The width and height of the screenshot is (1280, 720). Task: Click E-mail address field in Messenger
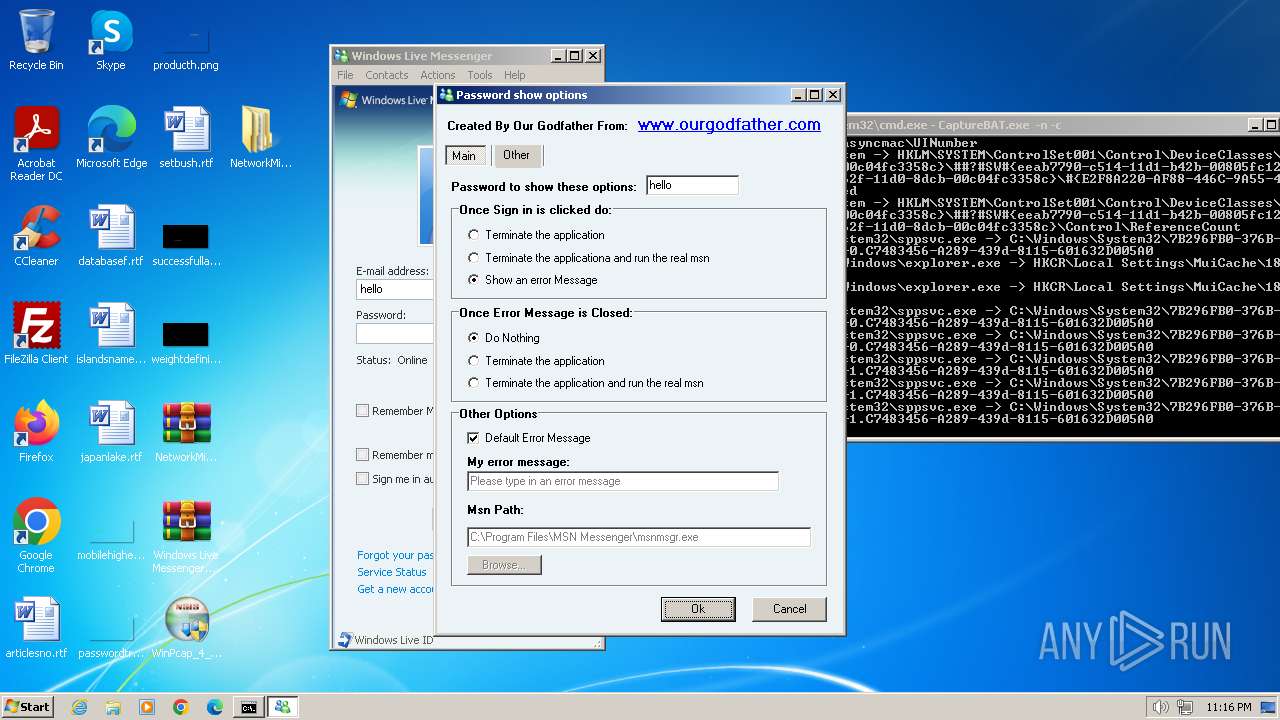click(395, 289)
